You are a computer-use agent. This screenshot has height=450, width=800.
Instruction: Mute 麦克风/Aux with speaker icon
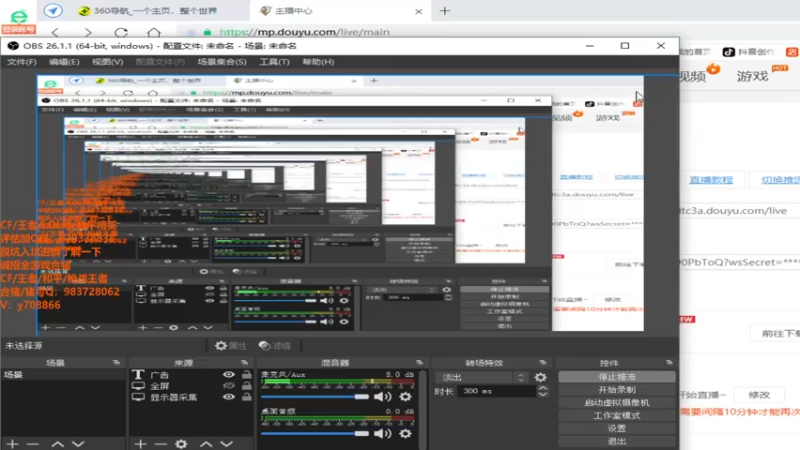383,396
